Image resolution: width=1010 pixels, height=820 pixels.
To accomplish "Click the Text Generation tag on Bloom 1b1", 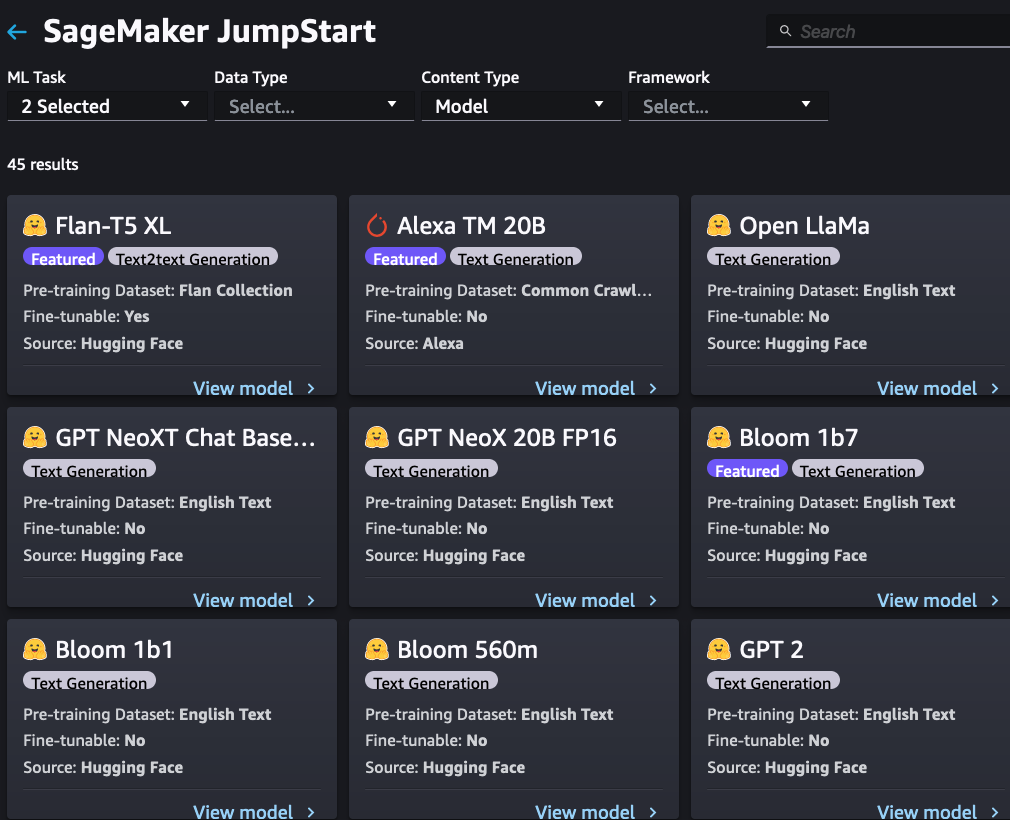I will (90, 681).
